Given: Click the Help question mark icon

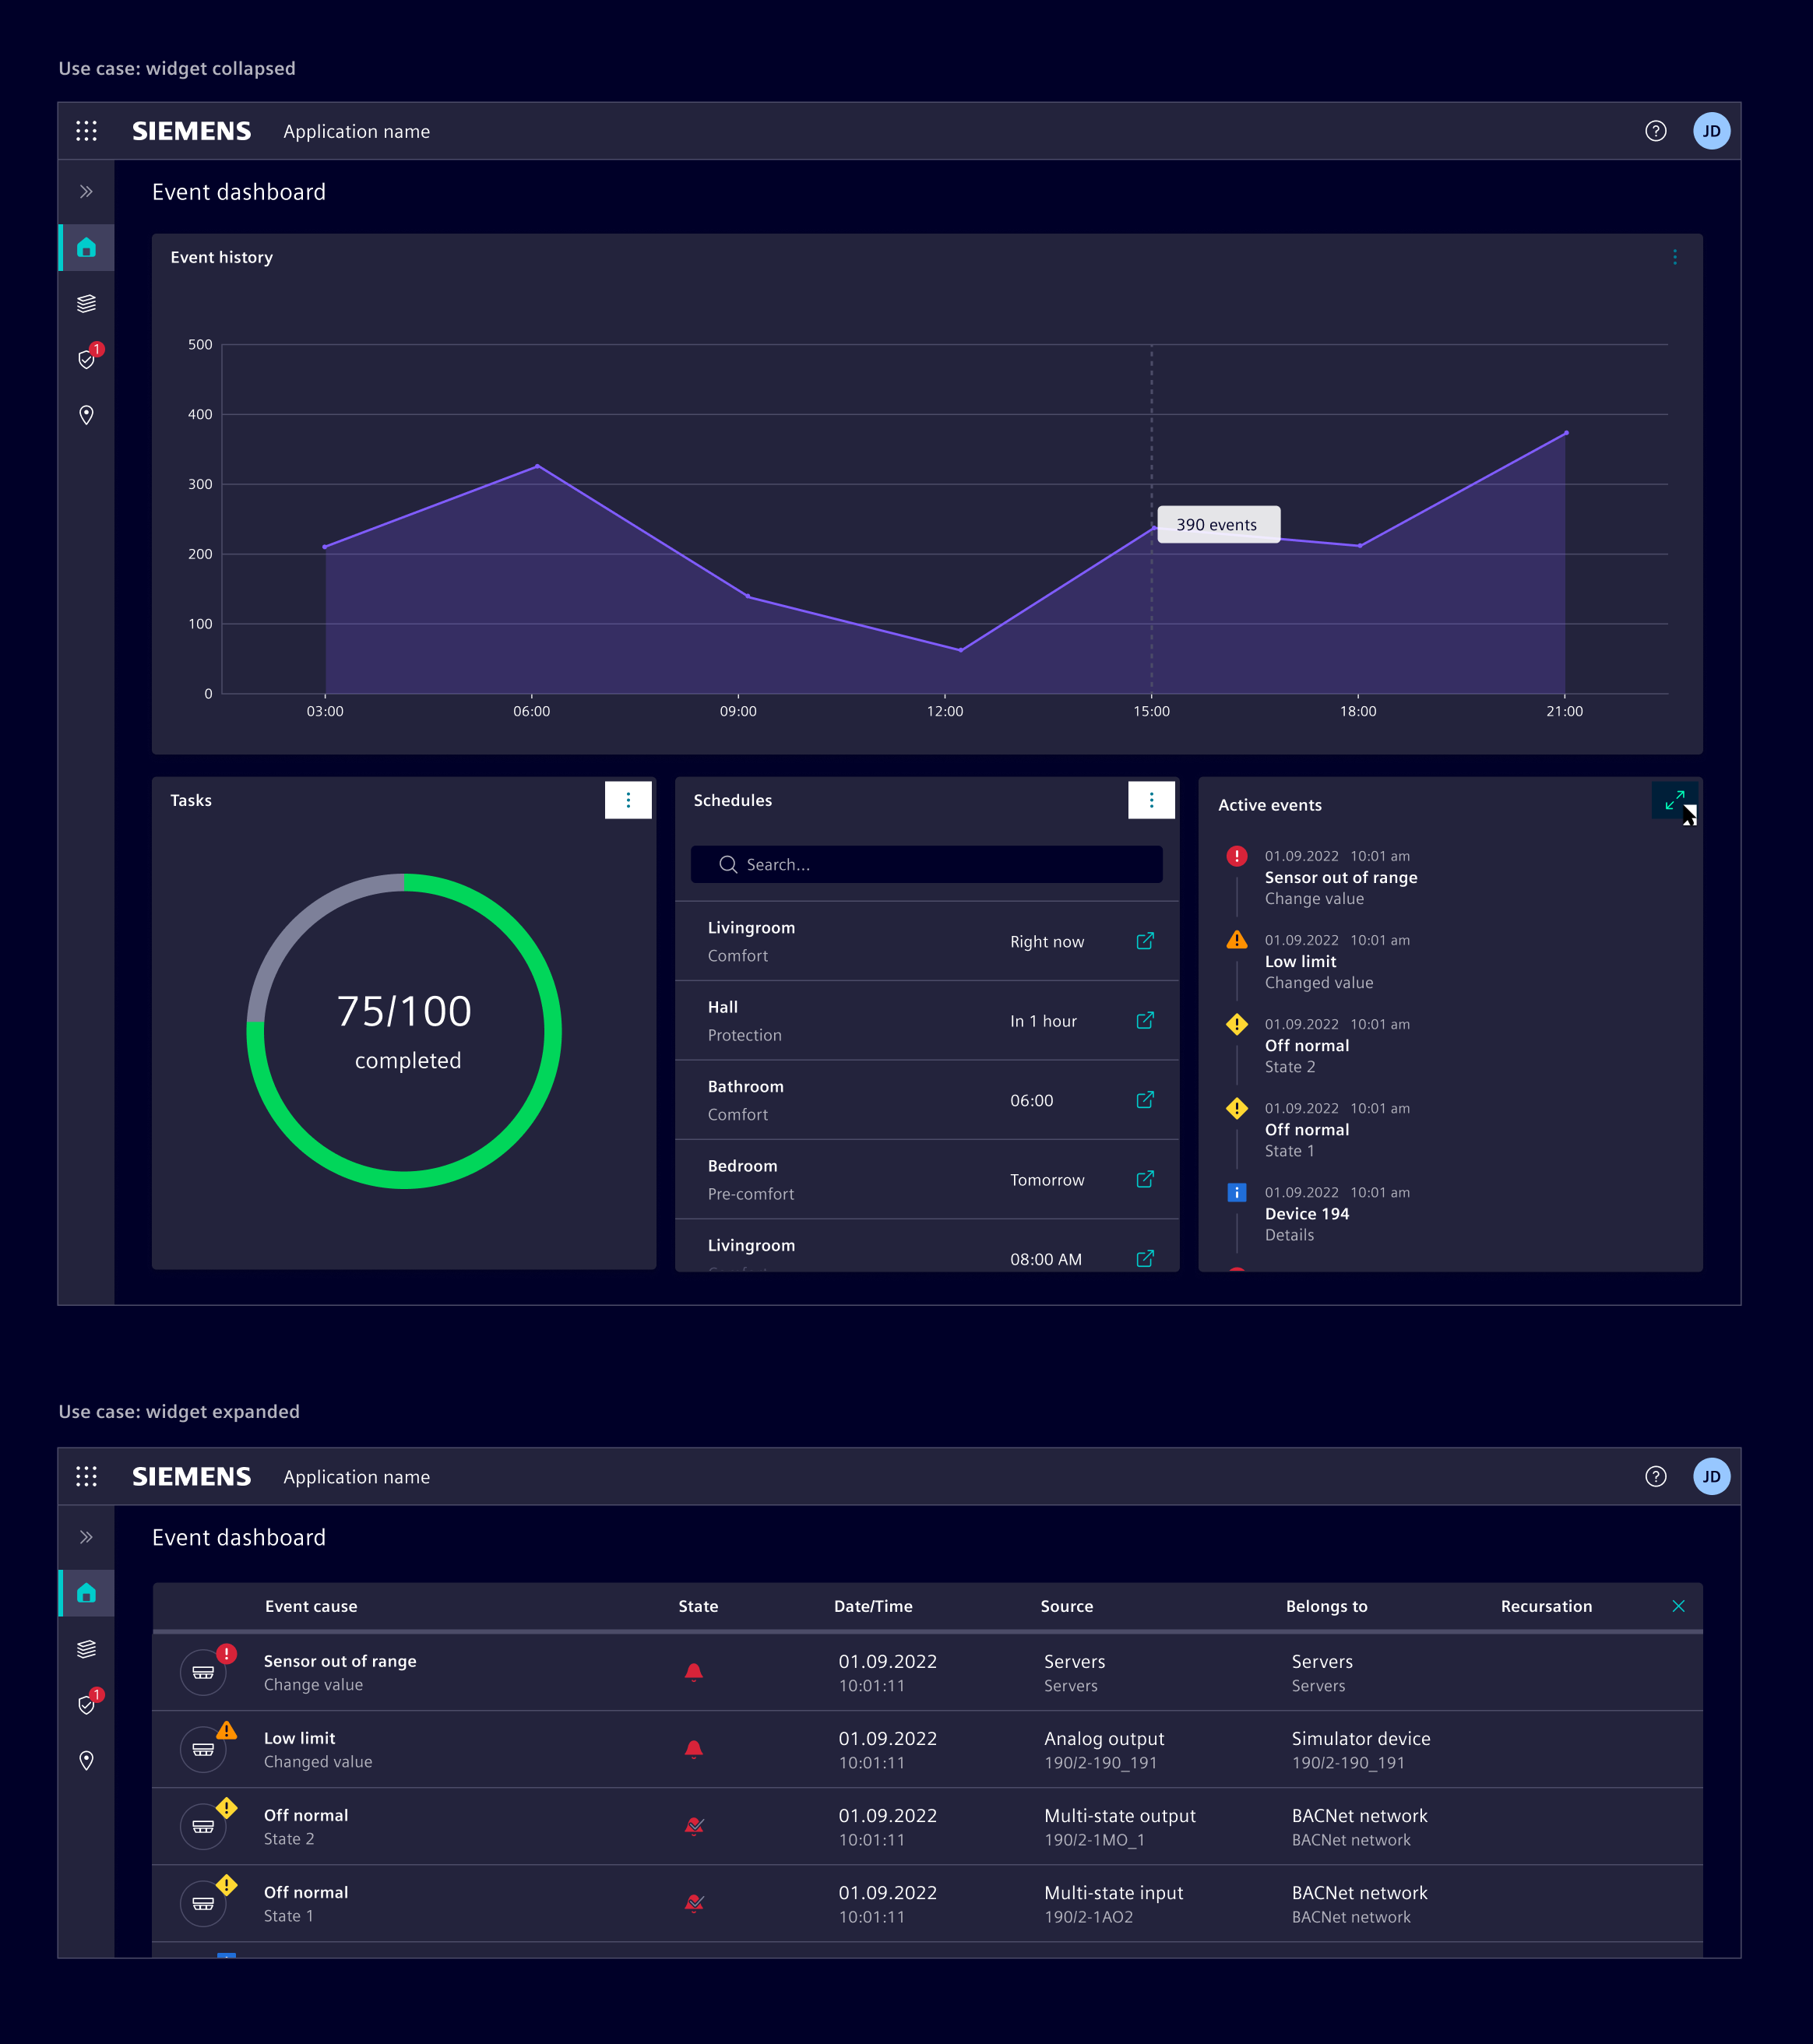Looking at the screenshot, I should 1655,131.
